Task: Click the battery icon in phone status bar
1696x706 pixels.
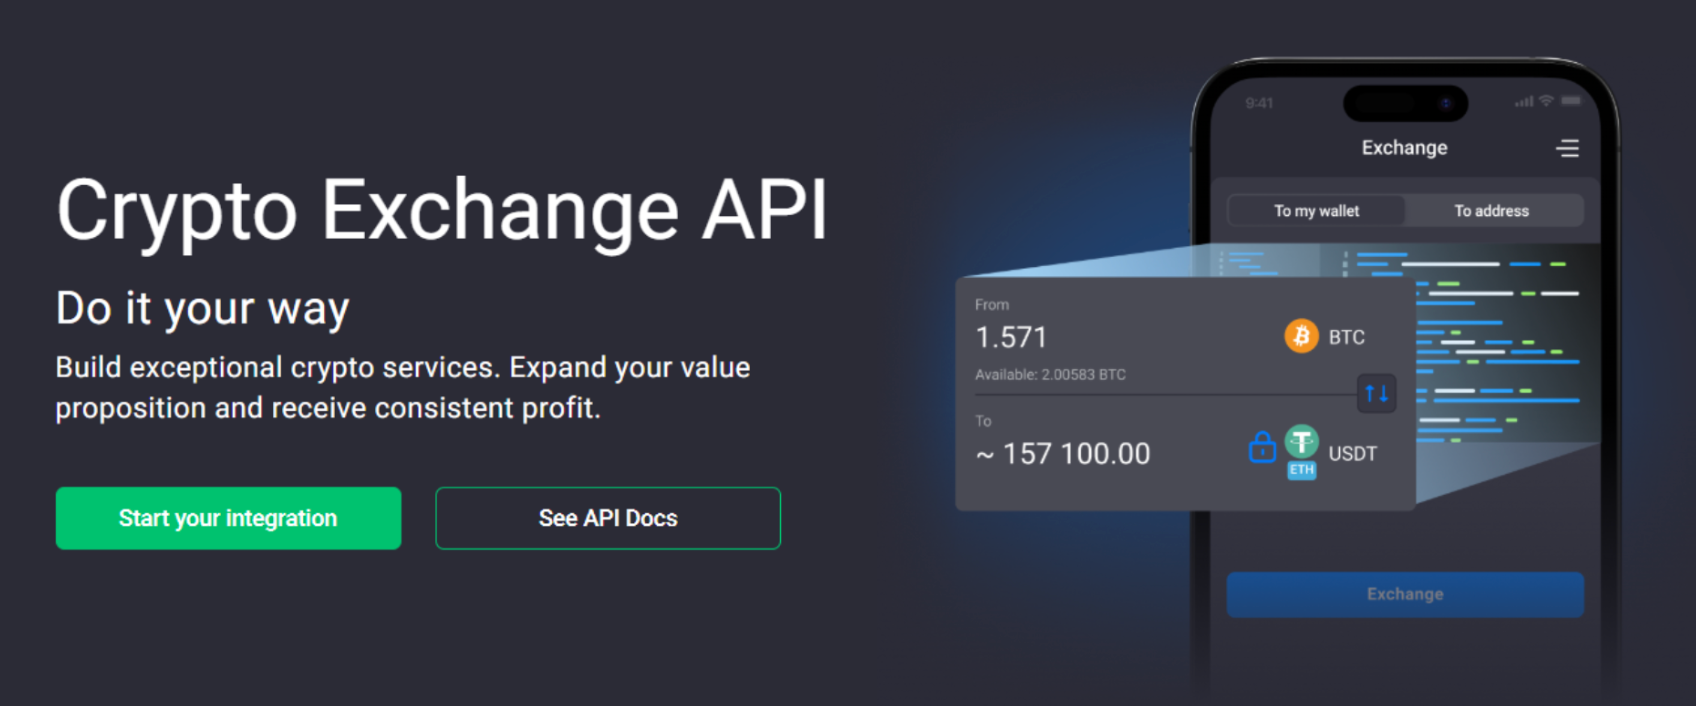Action: tap(1571, 101)
